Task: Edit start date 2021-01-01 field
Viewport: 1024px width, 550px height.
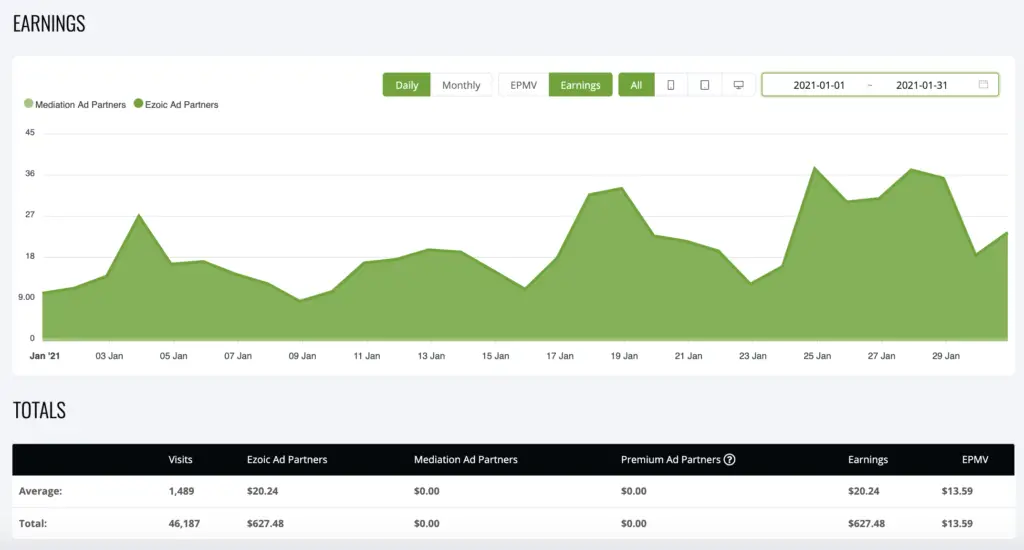Action: 819,85
